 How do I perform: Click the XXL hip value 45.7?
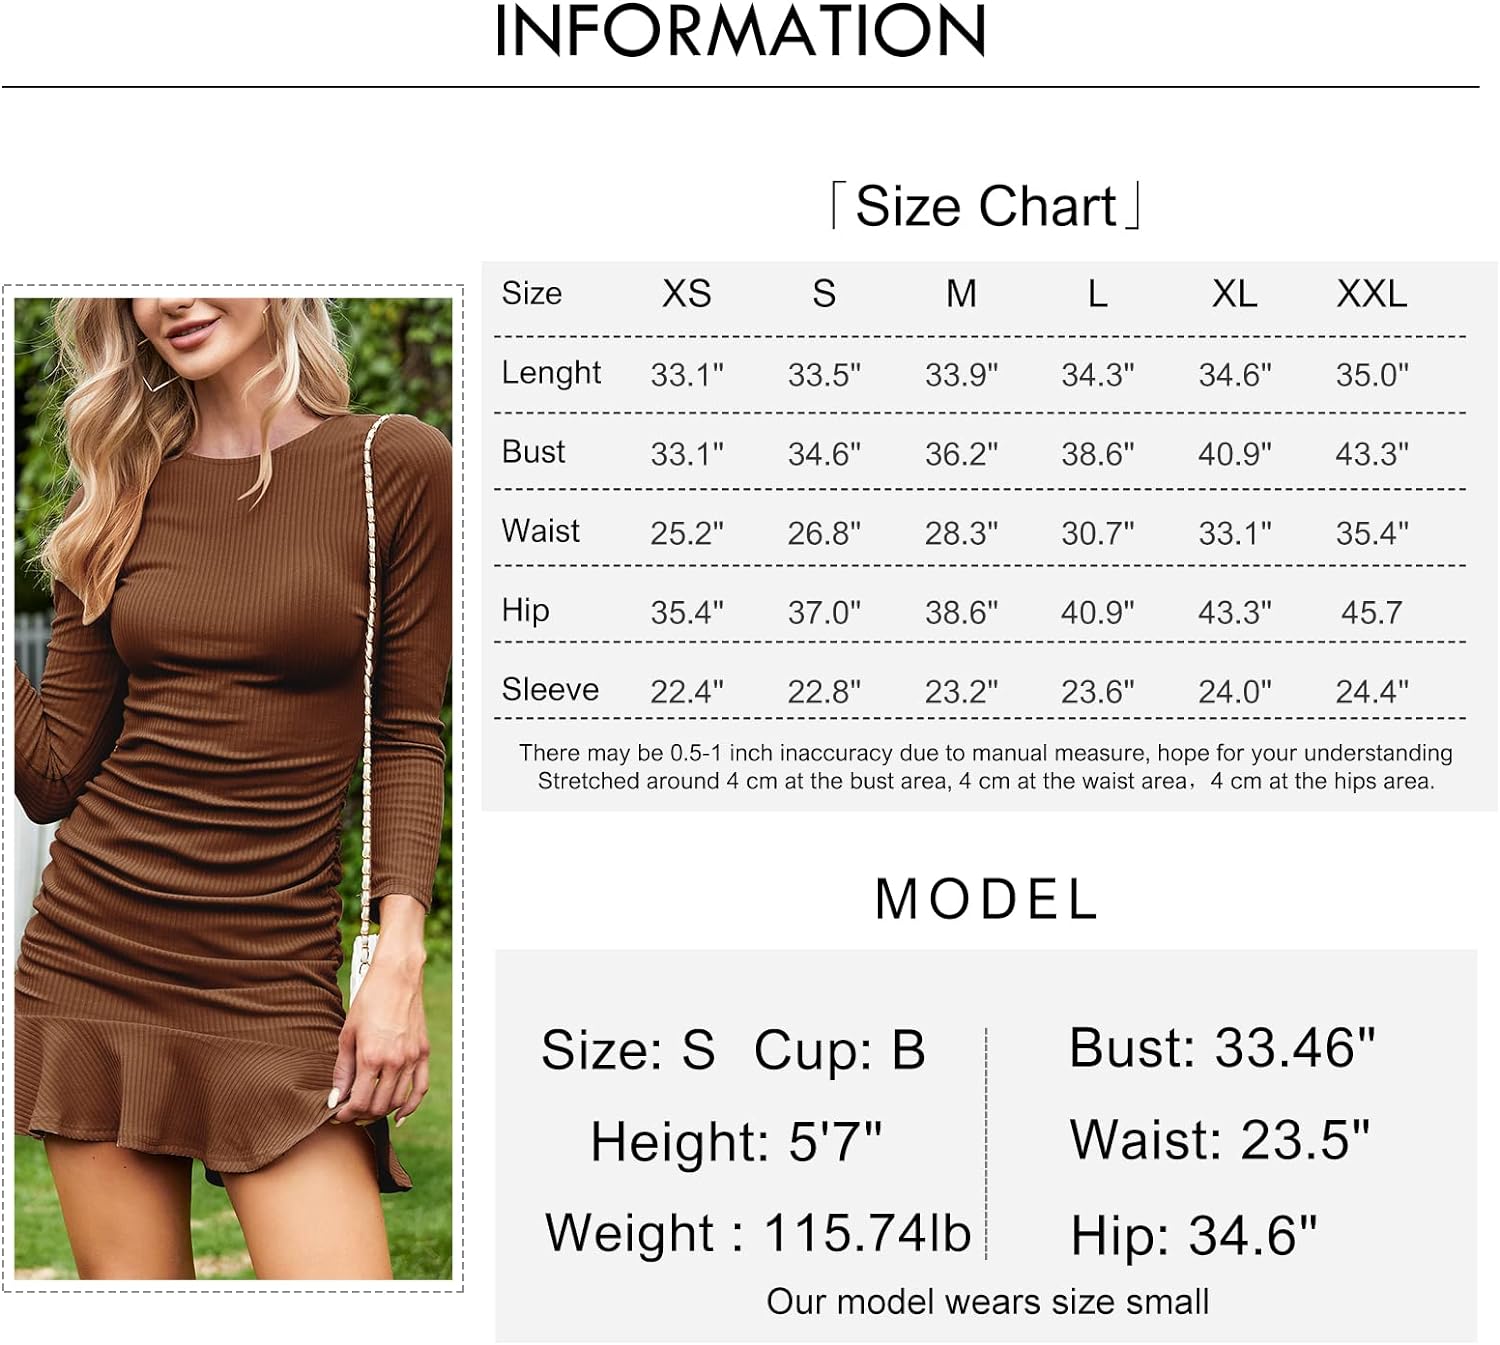click(1371, 612)
